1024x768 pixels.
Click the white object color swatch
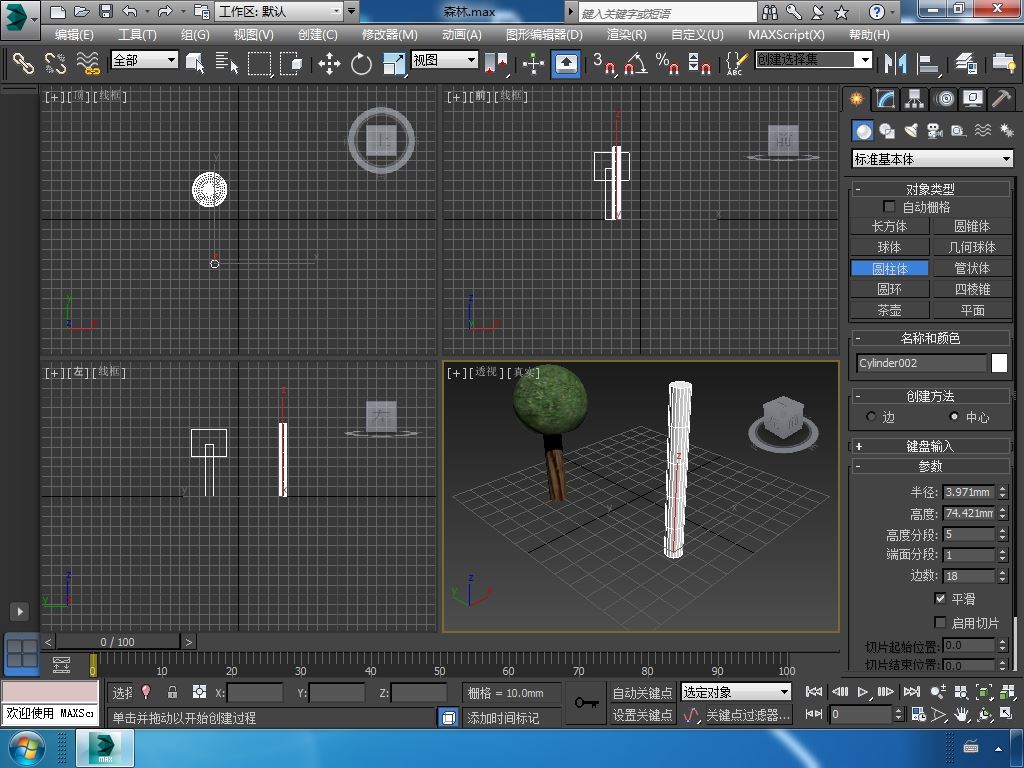coord(999,363)
